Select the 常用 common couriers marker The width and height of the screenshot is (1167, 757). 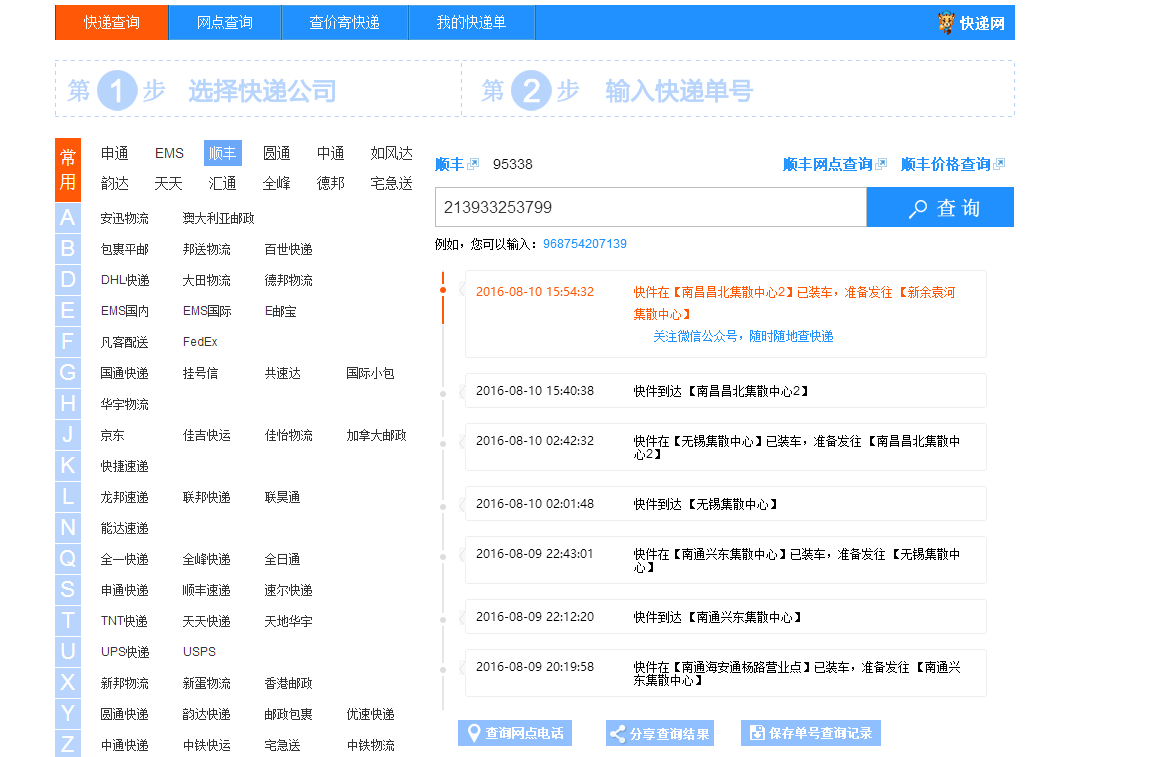click(68, 170)
